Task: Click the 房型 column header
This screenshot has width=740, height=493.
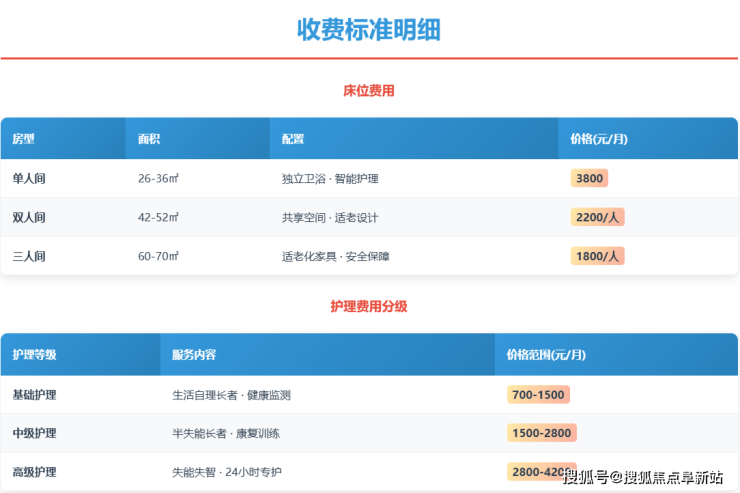Action: (23, 139)
